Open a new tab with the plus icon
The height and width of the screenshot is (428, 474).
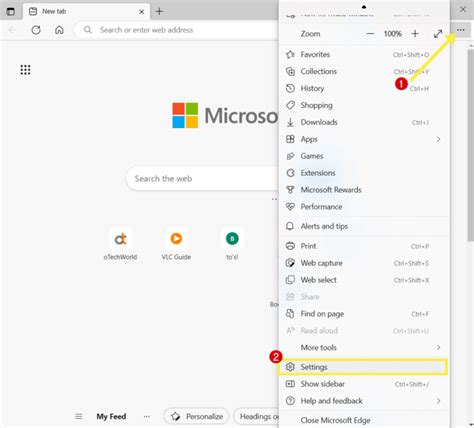[x=159, y=11]
